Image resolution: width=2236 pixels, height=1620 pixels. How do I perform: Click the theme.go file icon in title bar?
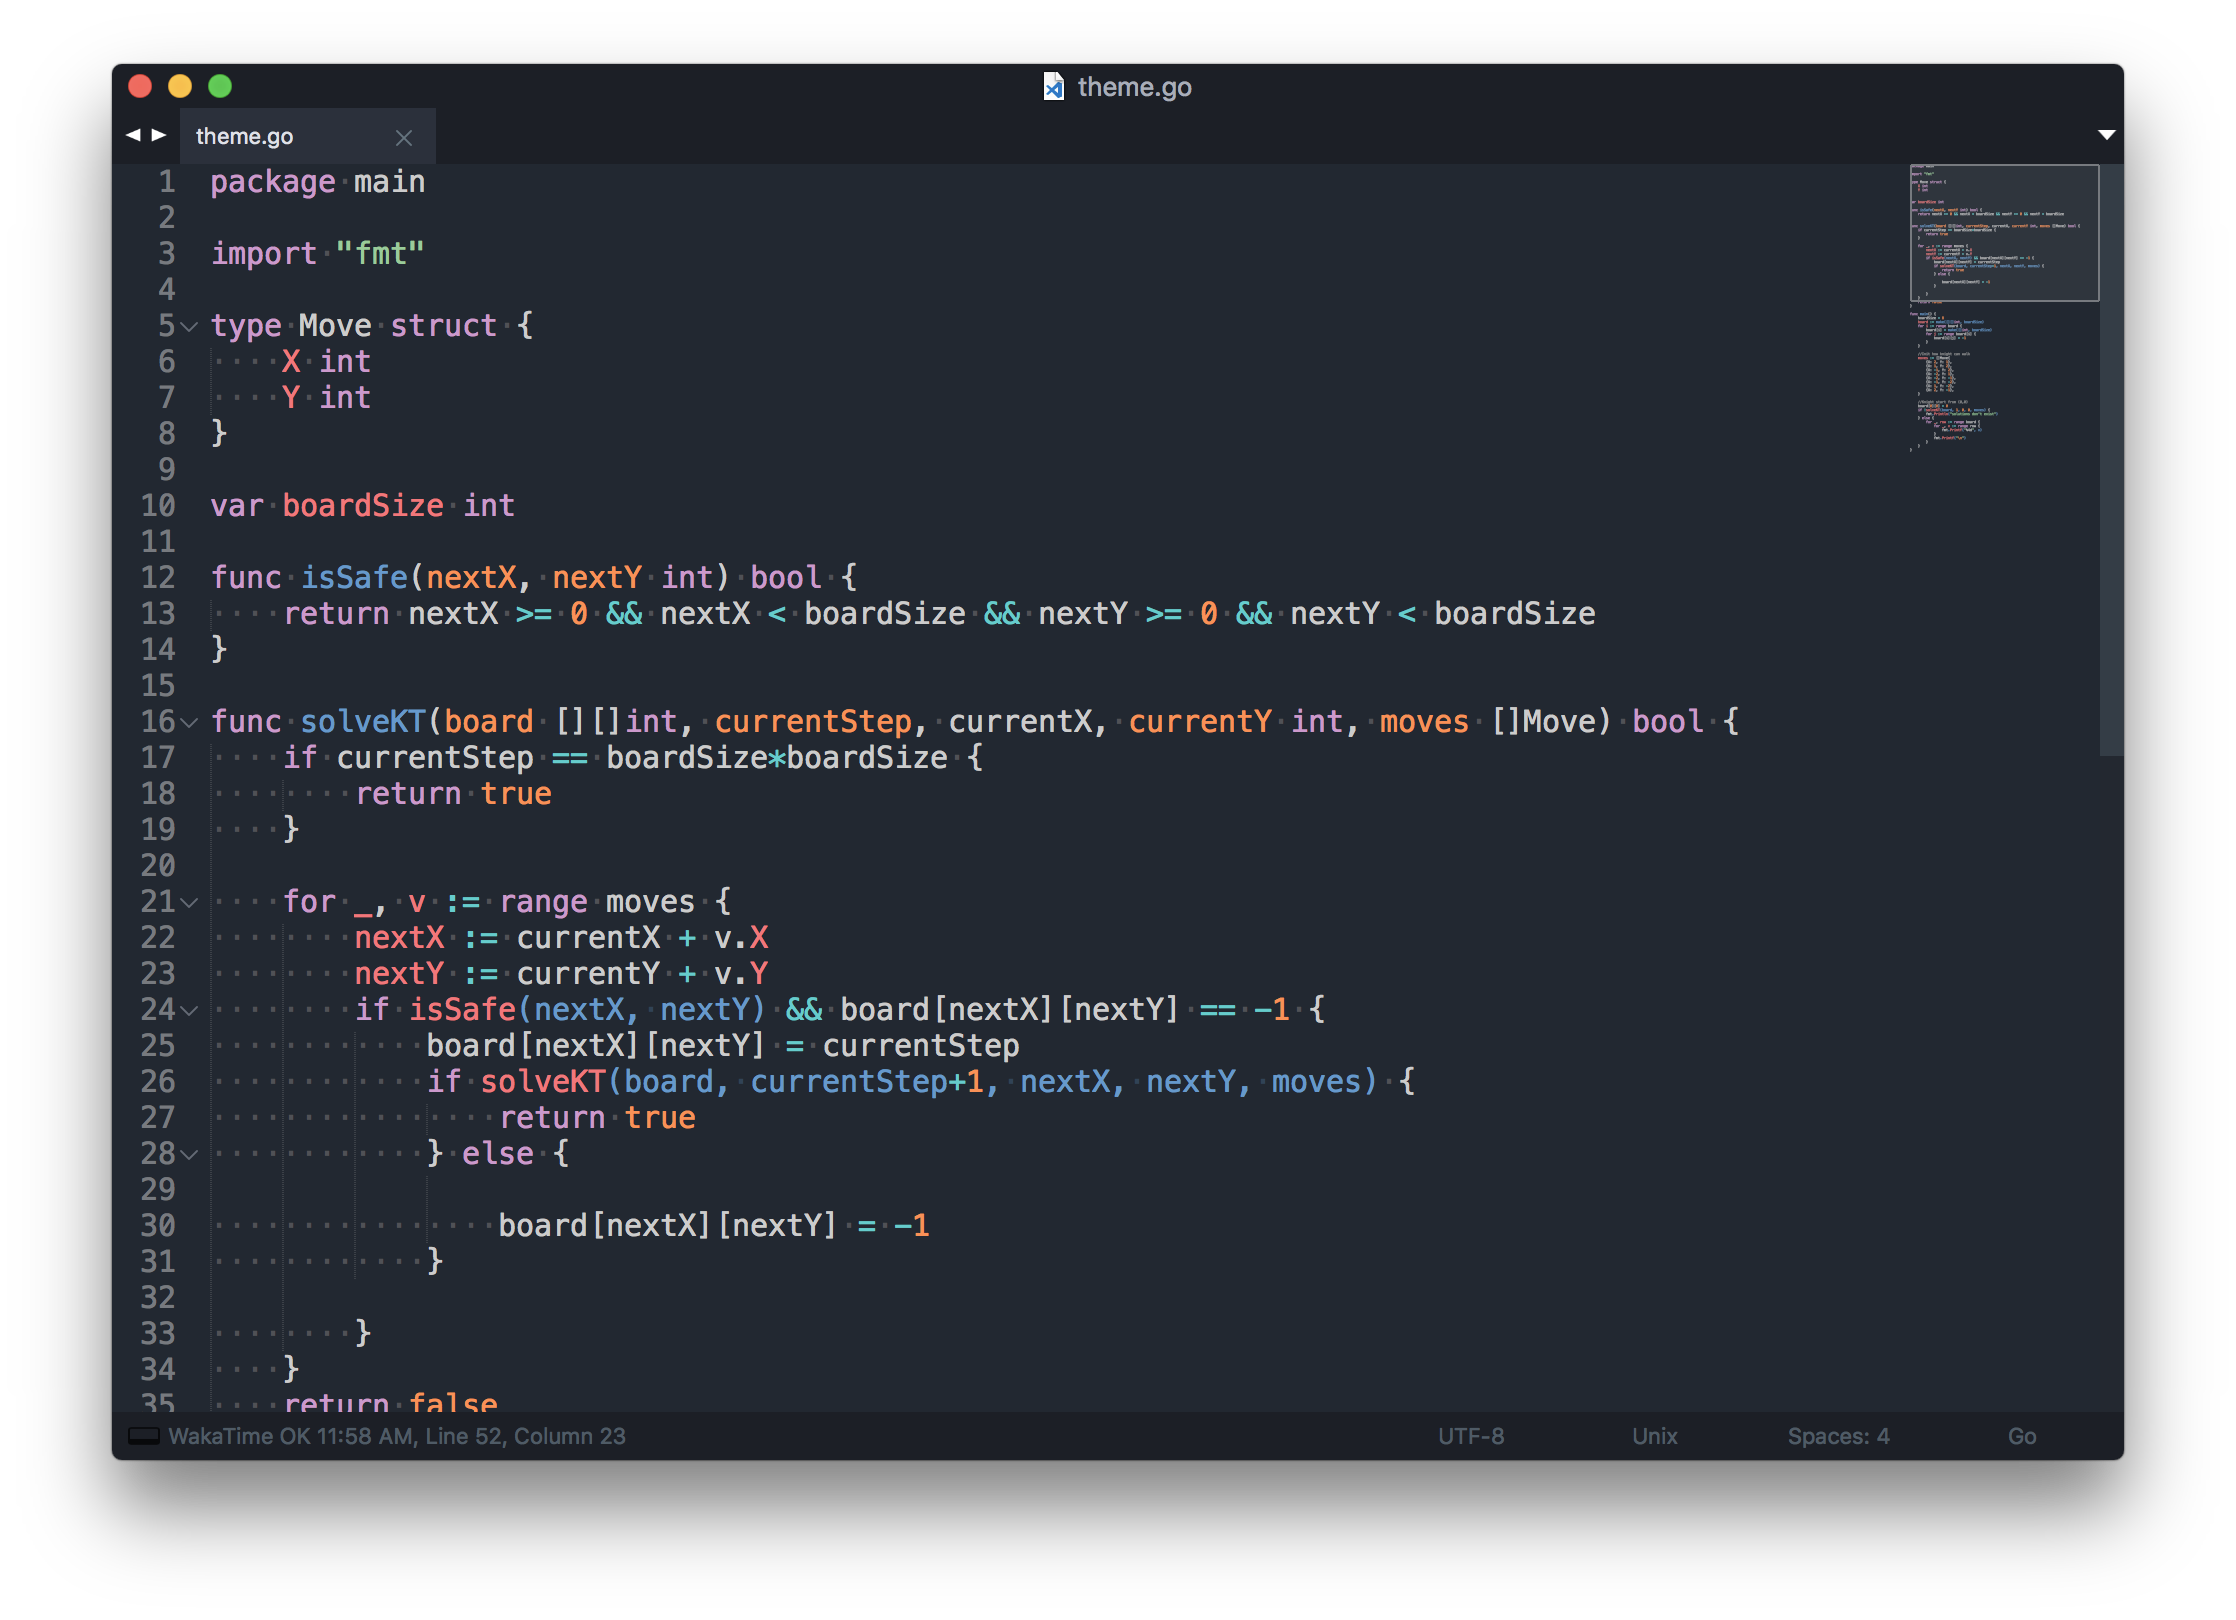pyautogui.click(x=1054, y=87)
